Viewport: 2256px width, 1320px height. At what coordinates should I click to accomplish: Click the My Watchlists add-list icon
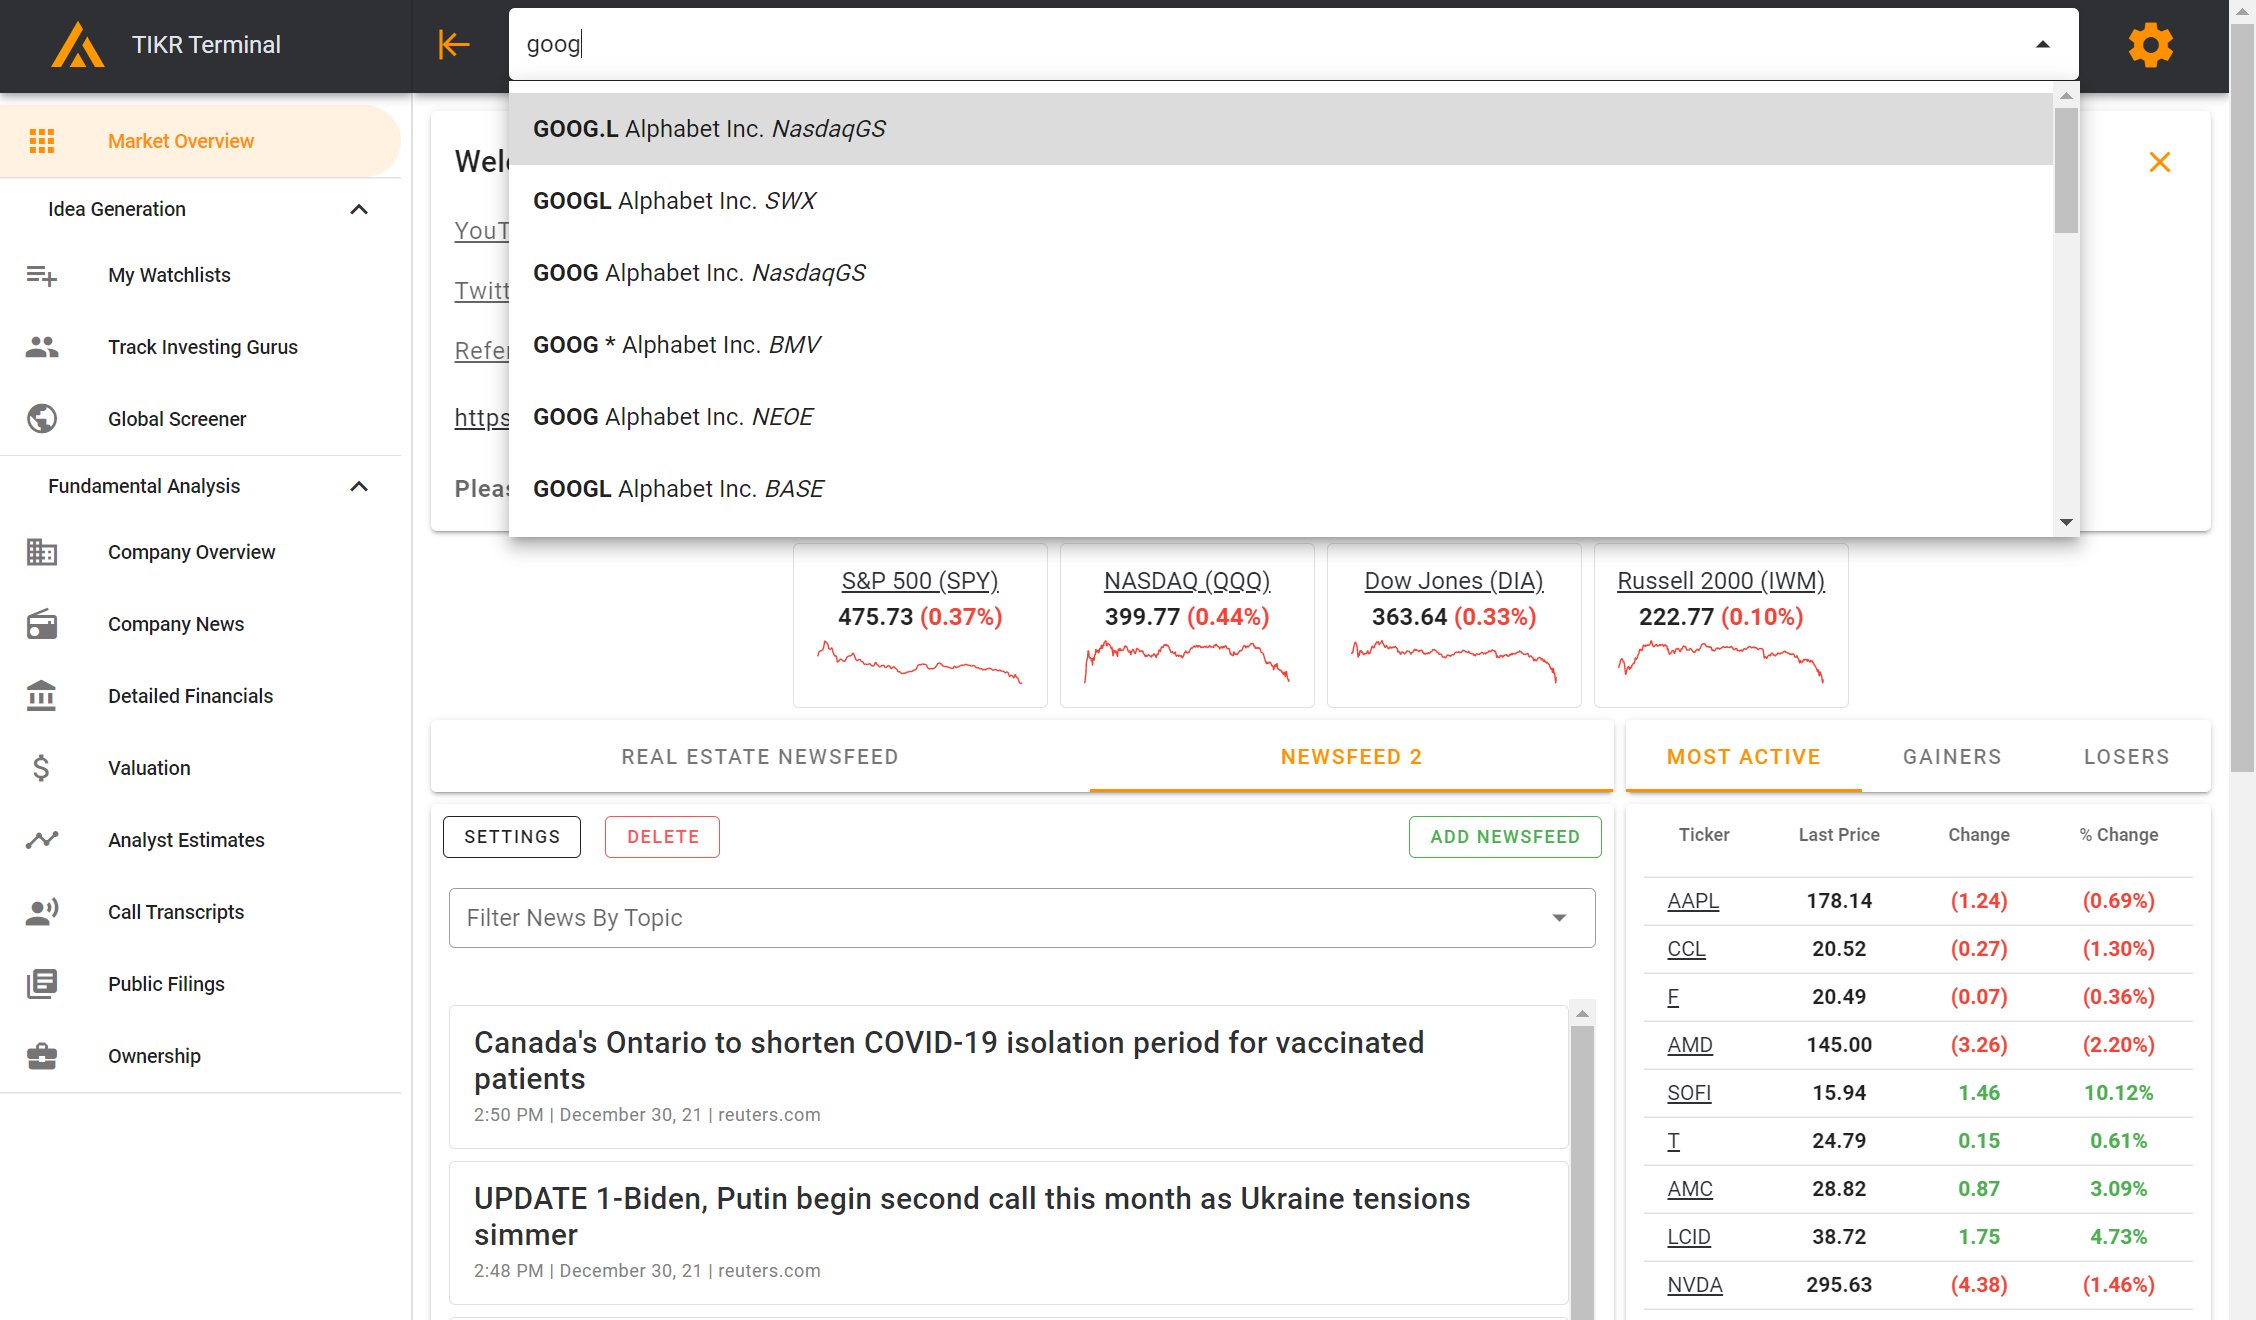click(42, 275)
